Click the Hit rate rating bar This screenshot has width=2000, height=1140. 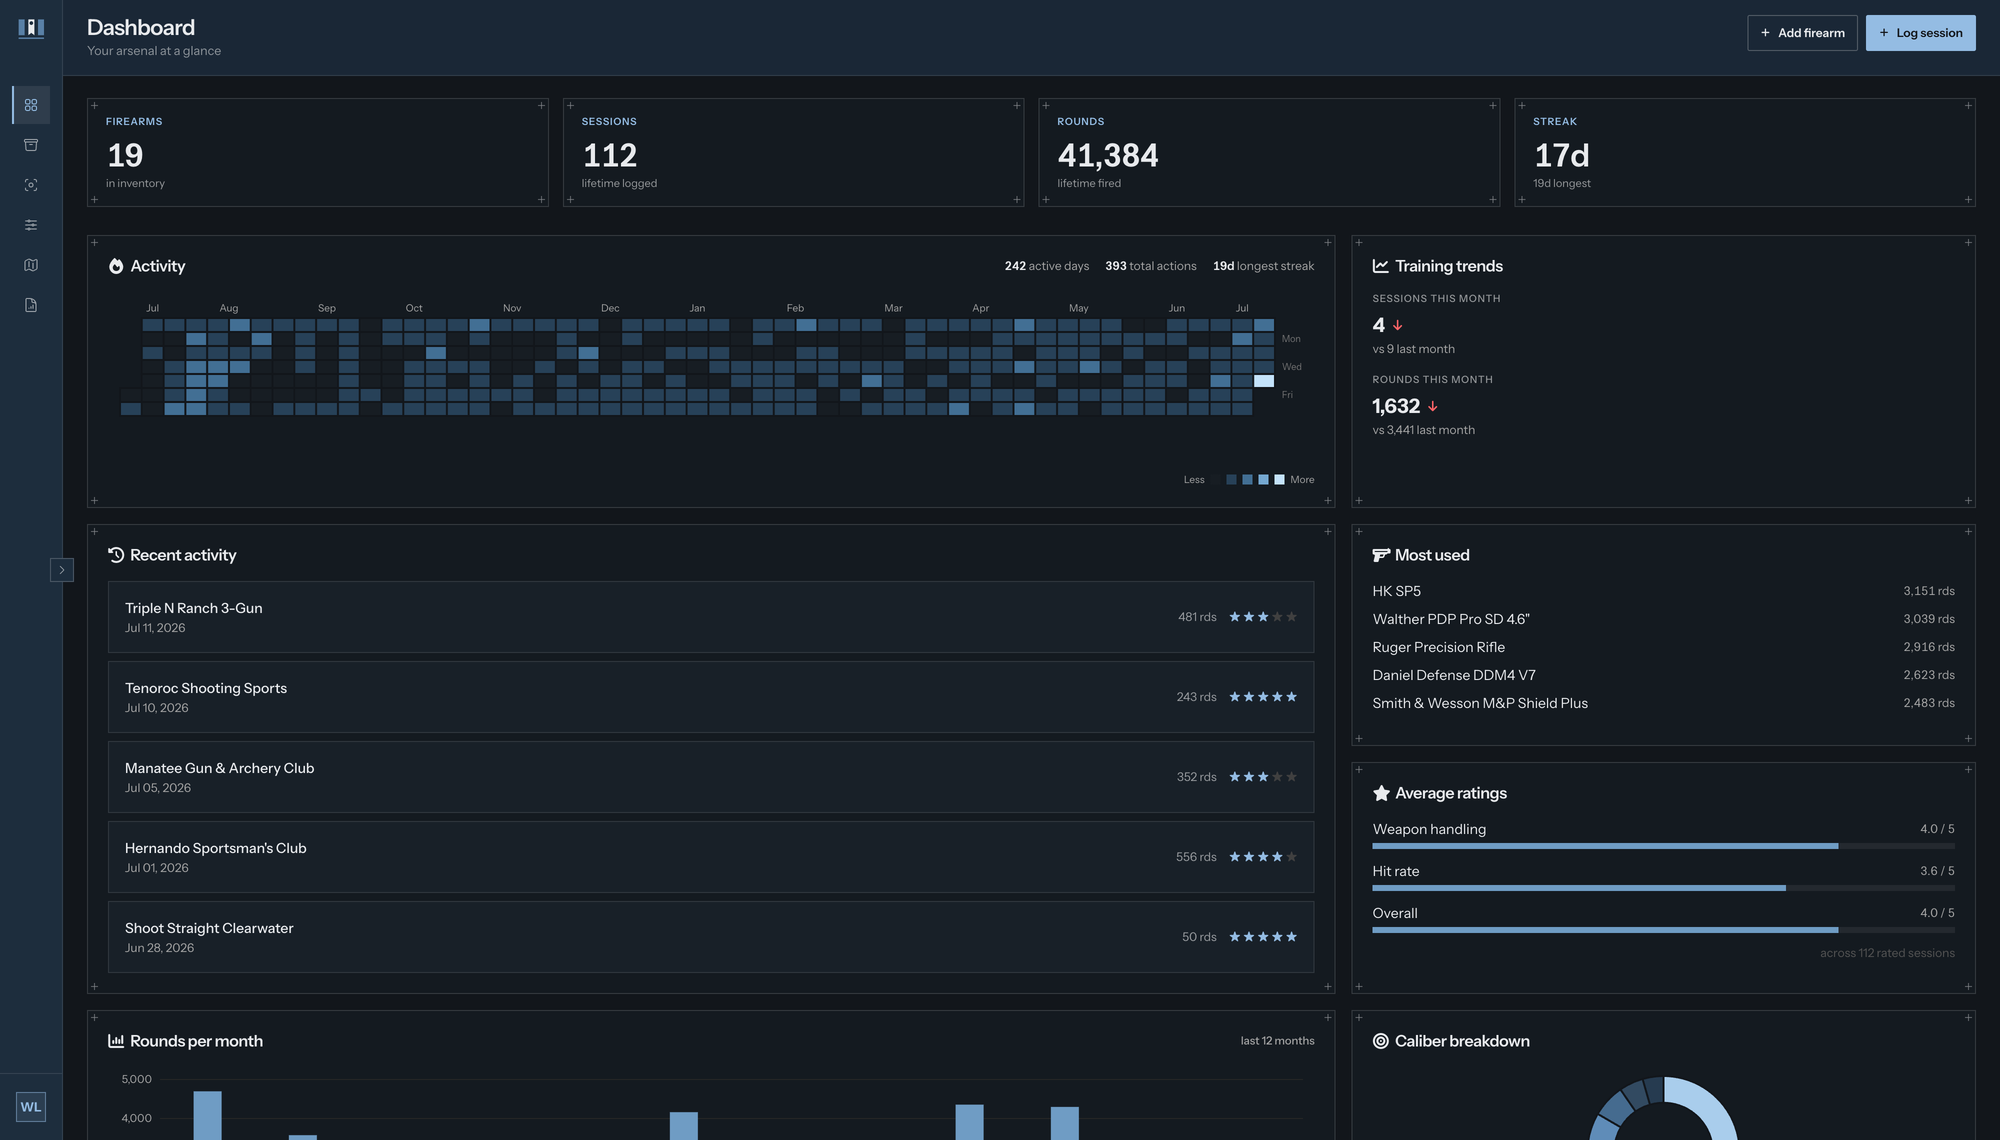click(1663, 888)
